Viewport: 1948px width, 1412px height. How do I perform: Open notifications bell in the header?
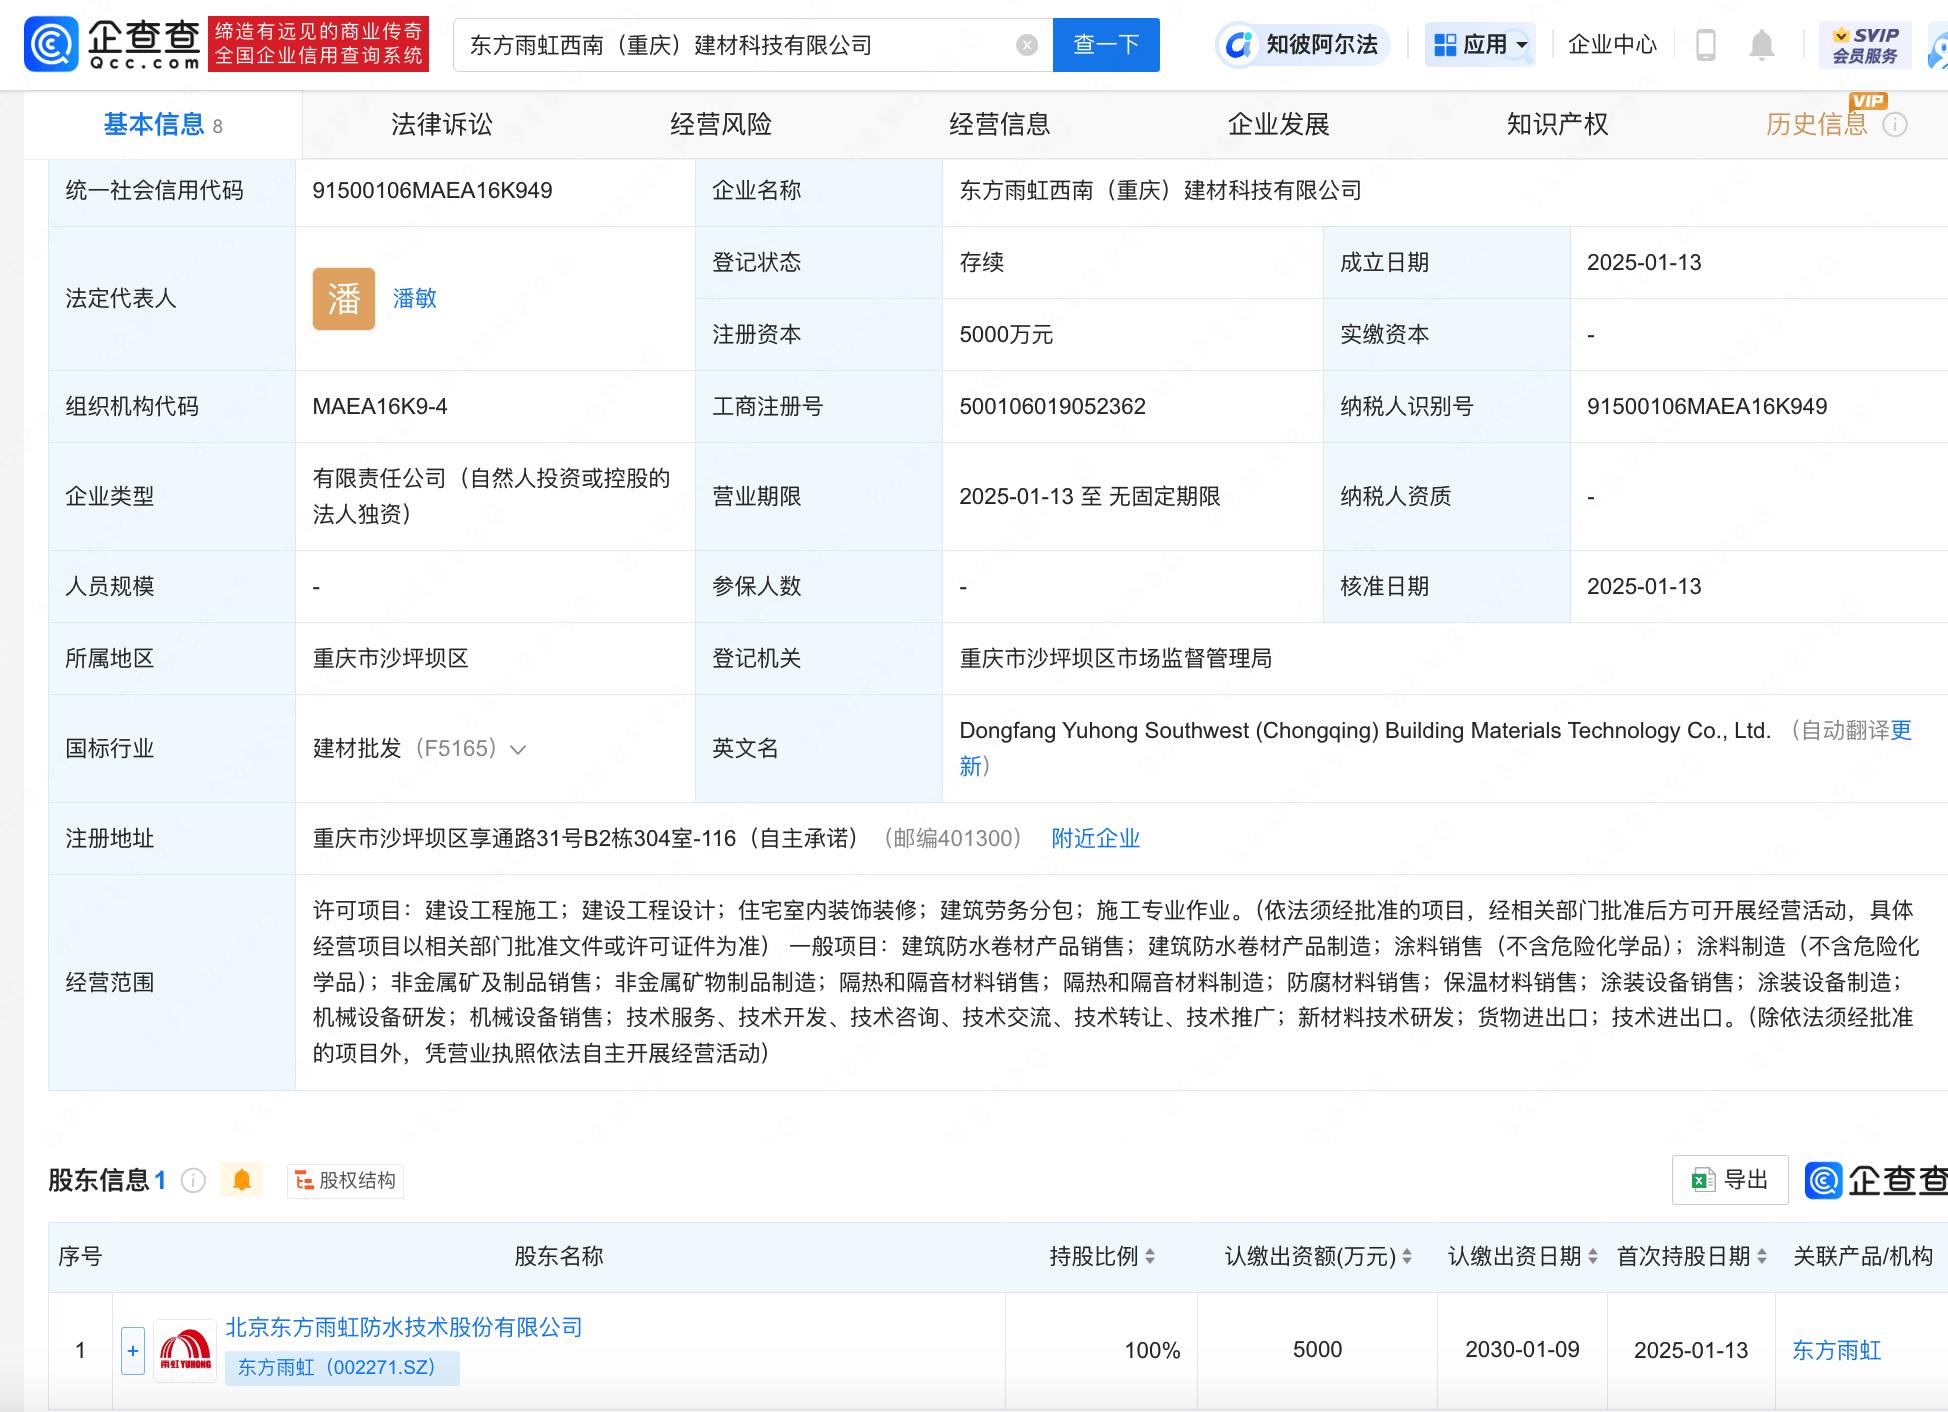[x=1762, y=45]
